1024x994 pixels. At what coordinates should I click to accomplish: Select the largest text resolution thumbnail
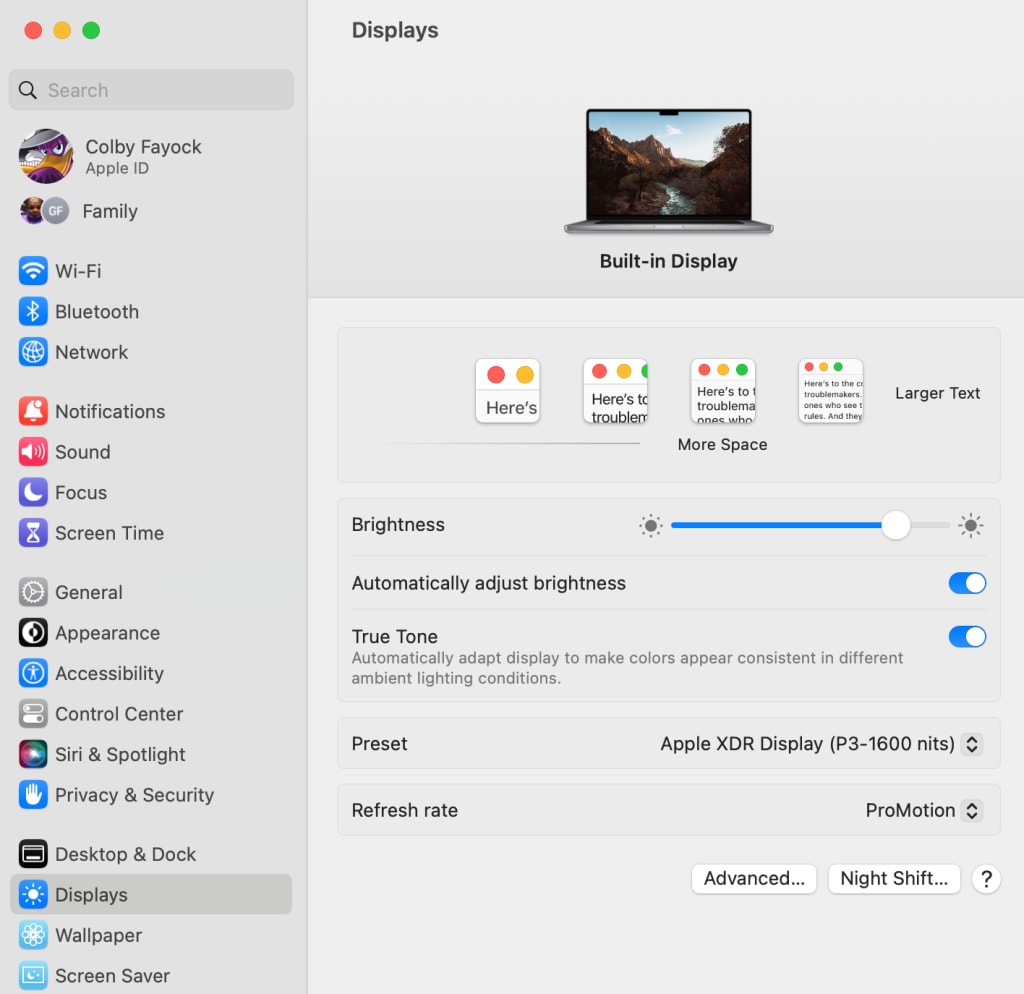(x=507, y=391)
